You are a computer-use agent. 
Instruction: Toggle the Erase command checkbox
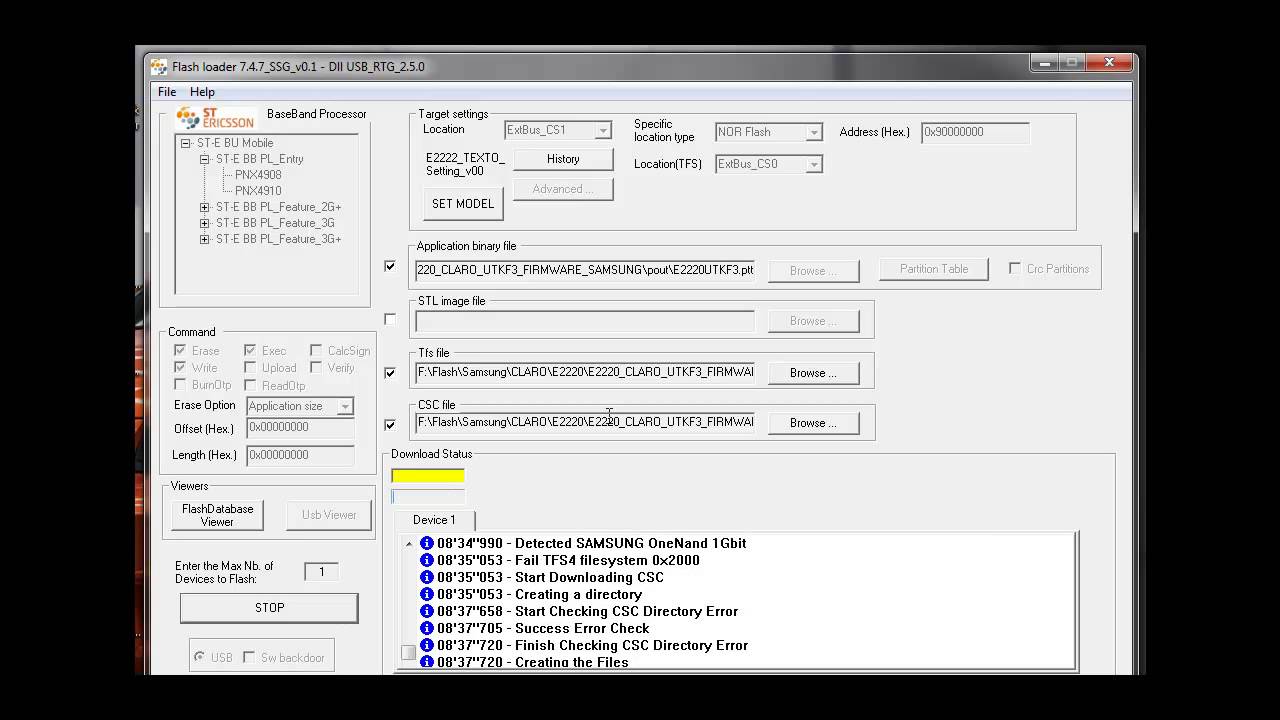(180, 350)
